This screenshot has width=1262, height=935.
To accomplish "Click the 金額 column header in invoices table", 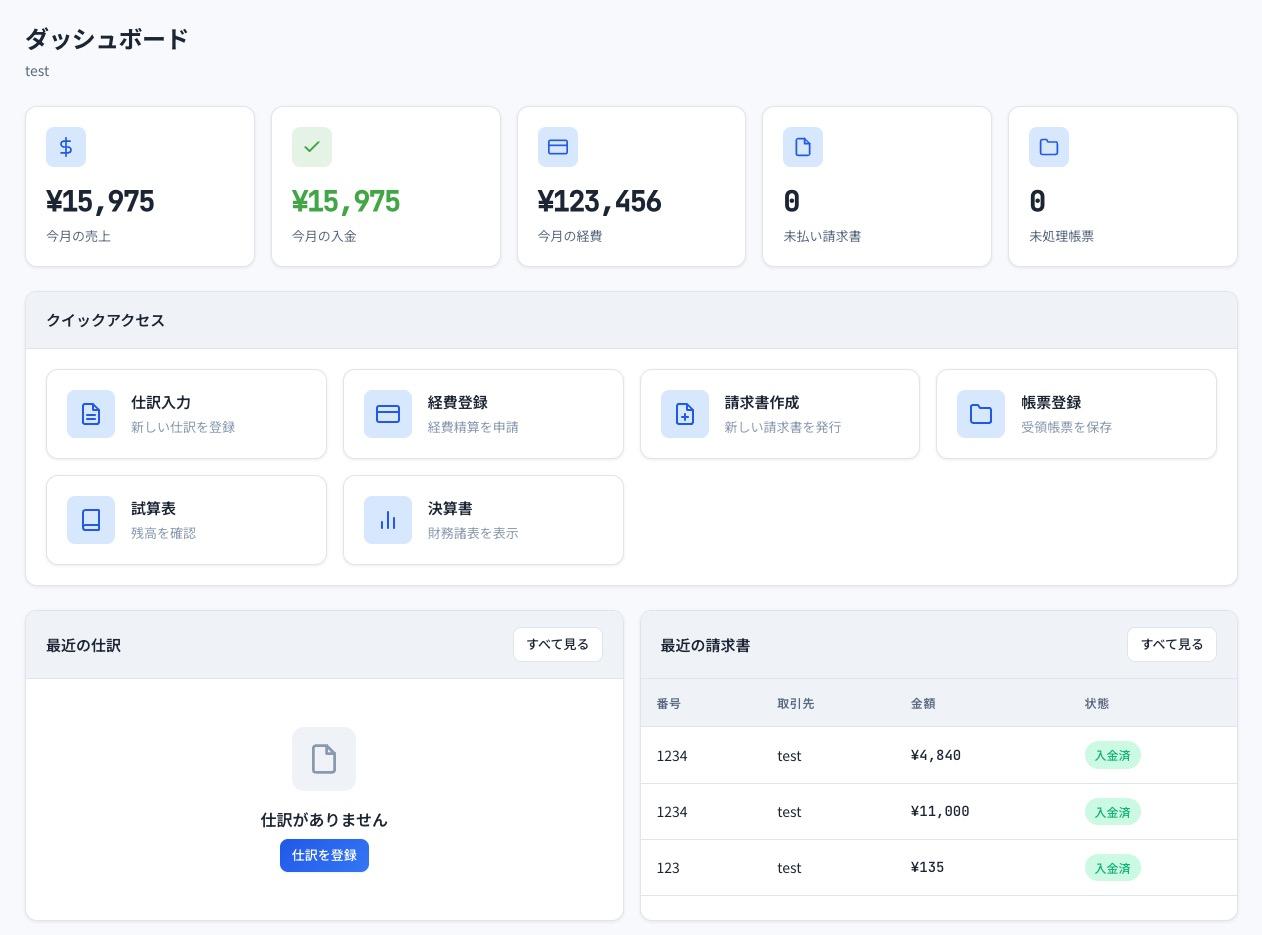I will 923,704.
